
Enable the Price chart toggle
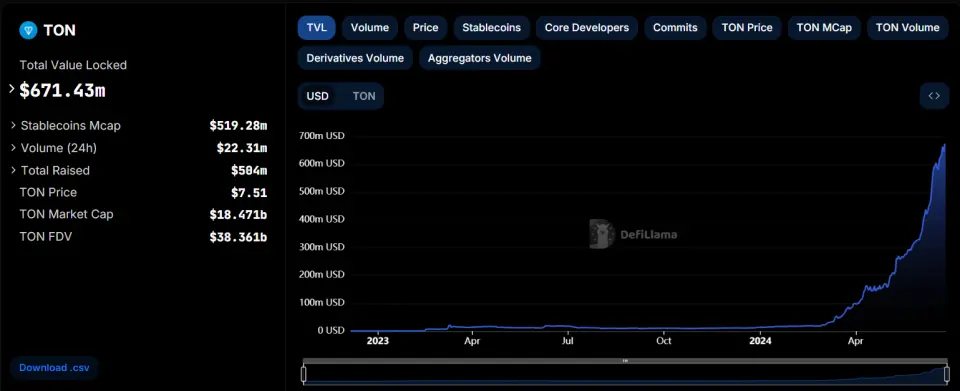point(426,28)
